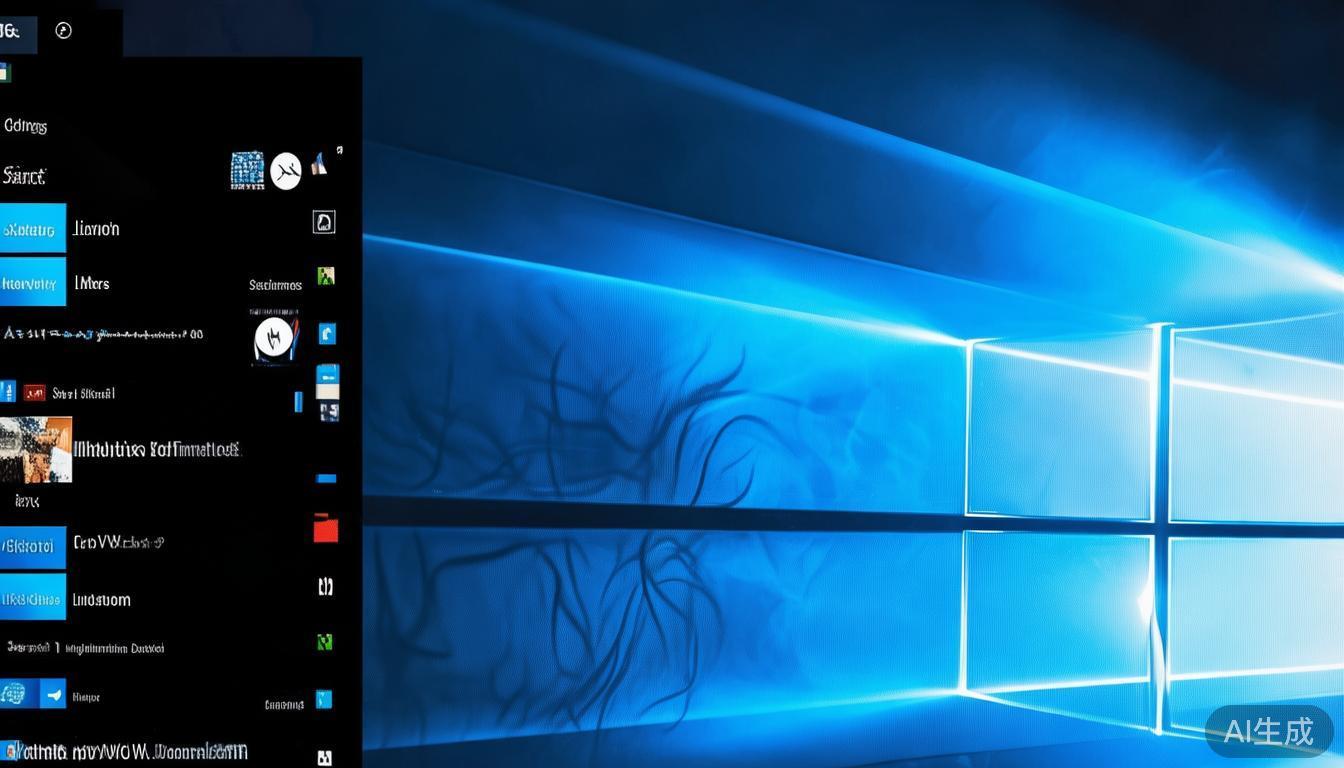
Task: Click the blue tile with the white arrow
Action: pos(53,693)
